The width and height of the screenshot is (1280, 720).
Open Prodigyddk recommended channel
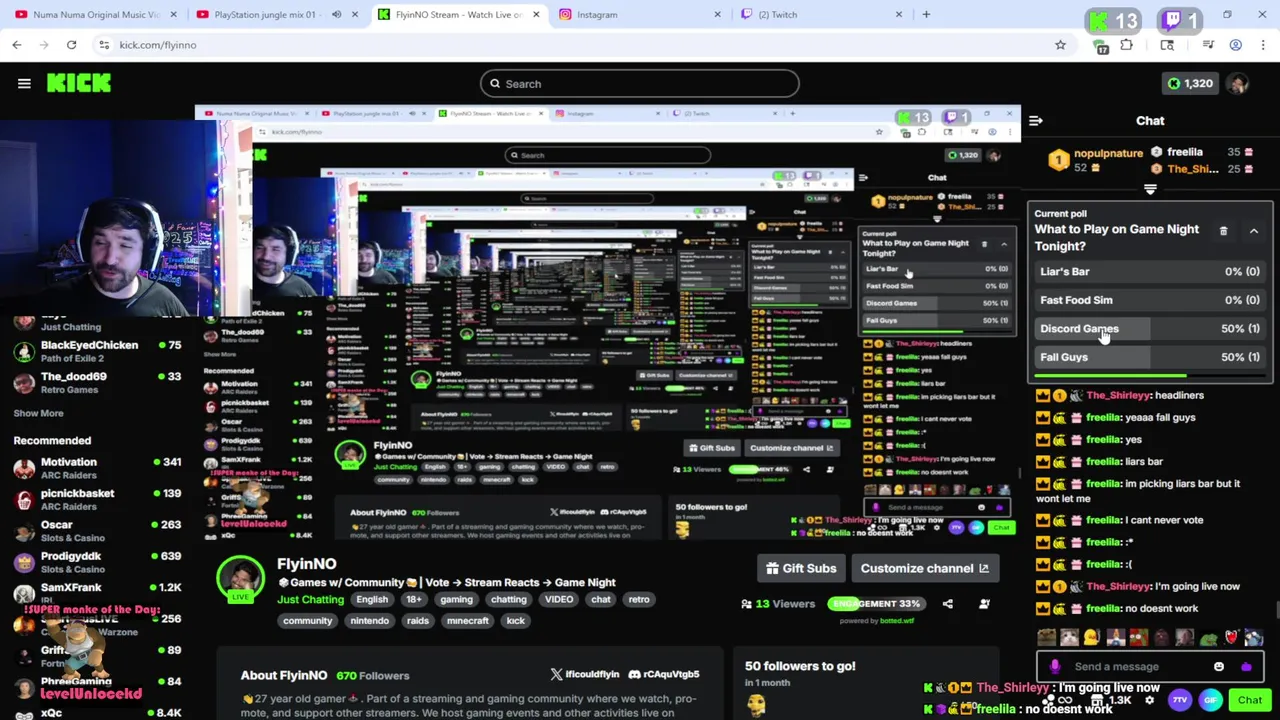97,562
